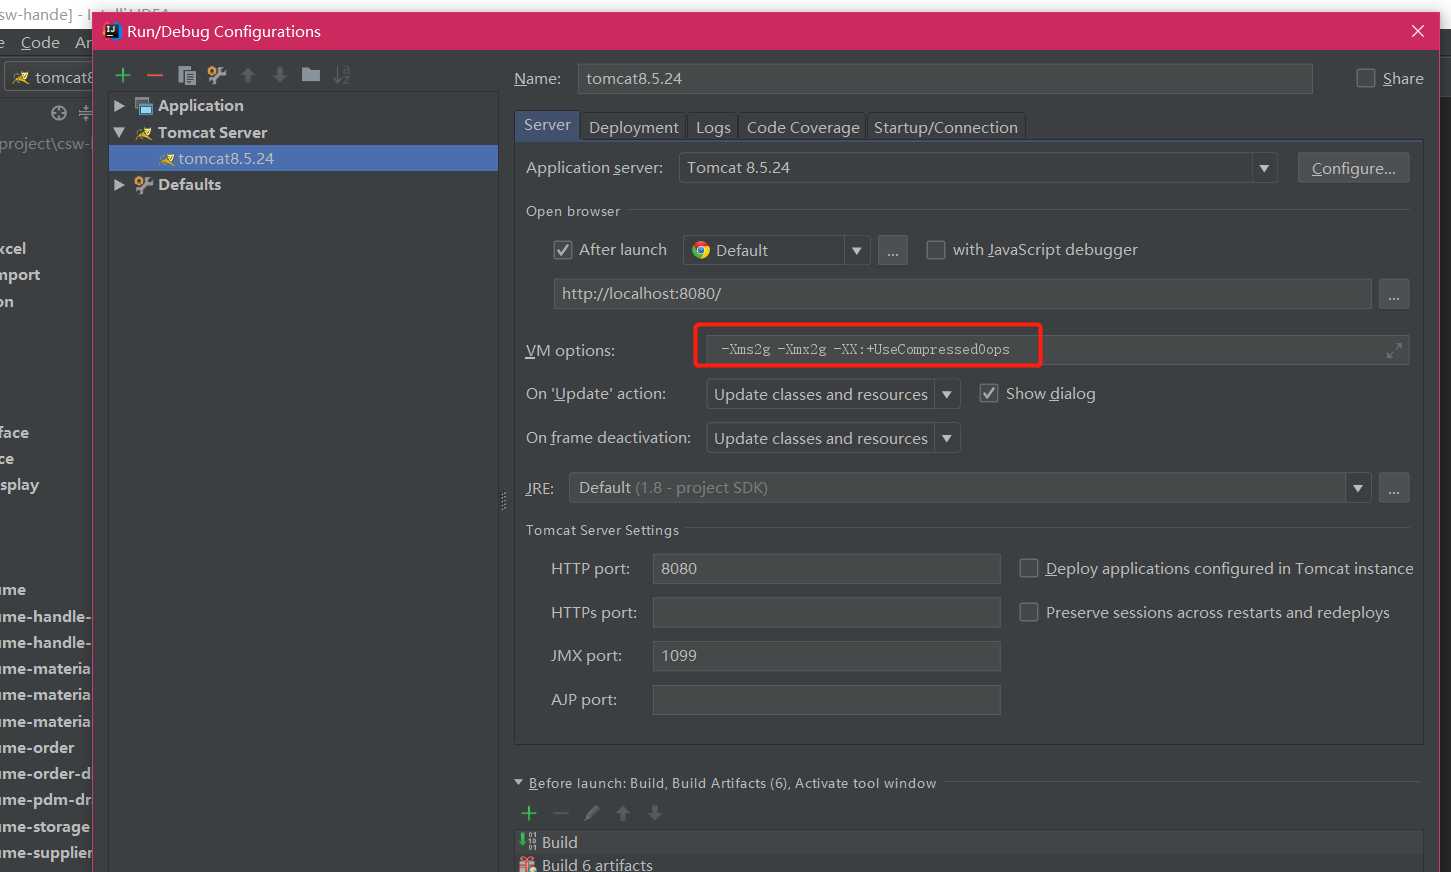Close the Run/Debug Configurations dialog
The image size is (1451, 872).
click(1418, 31)
